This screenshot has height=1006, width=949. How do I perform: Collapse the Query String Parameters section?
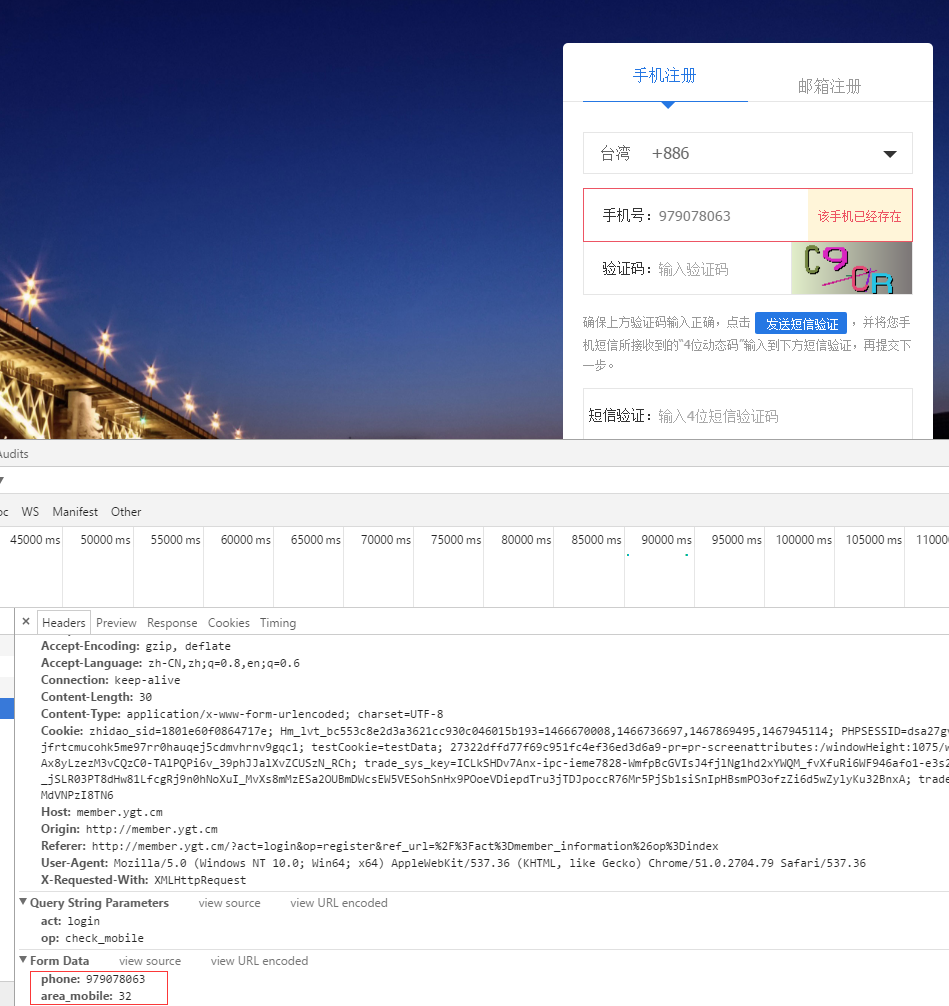click(24, 903)
